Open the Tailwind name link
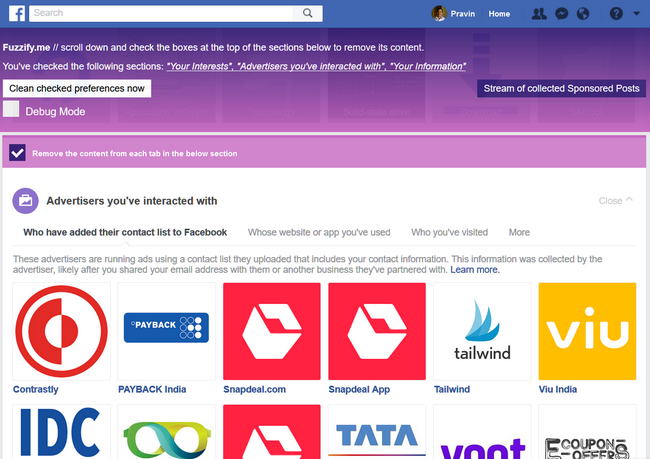 [452, 389]
